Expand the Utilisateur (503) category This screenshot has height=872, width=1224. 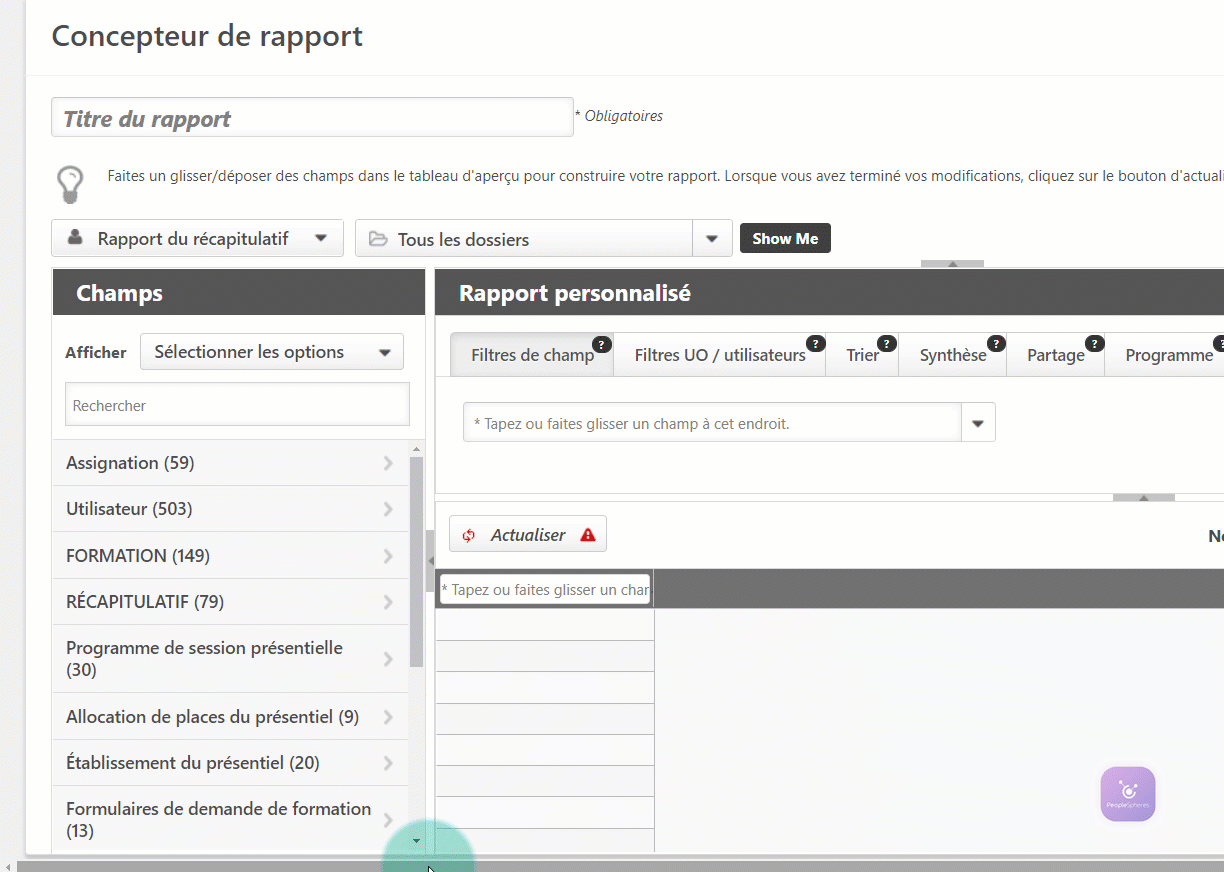pyautogui.click(x=231, y=509)
